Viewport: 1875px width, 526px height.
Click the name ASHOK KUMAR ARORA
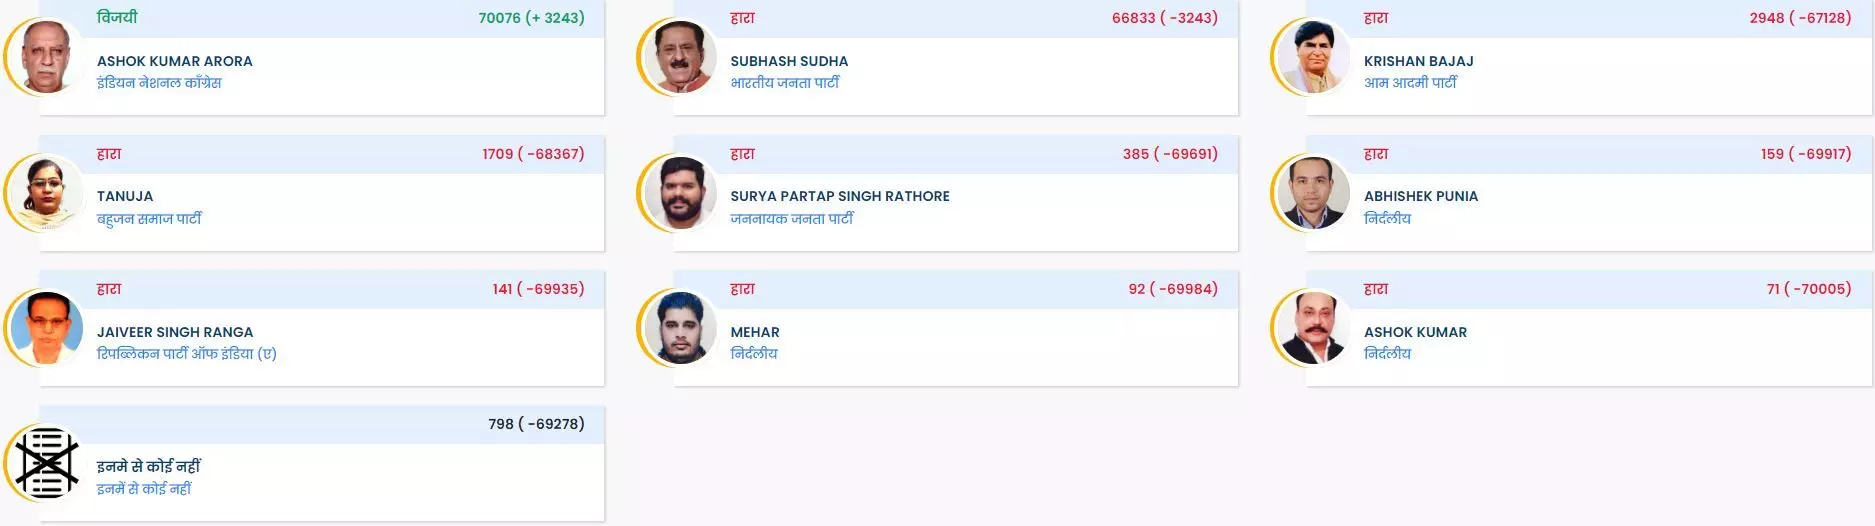(175, 61)
